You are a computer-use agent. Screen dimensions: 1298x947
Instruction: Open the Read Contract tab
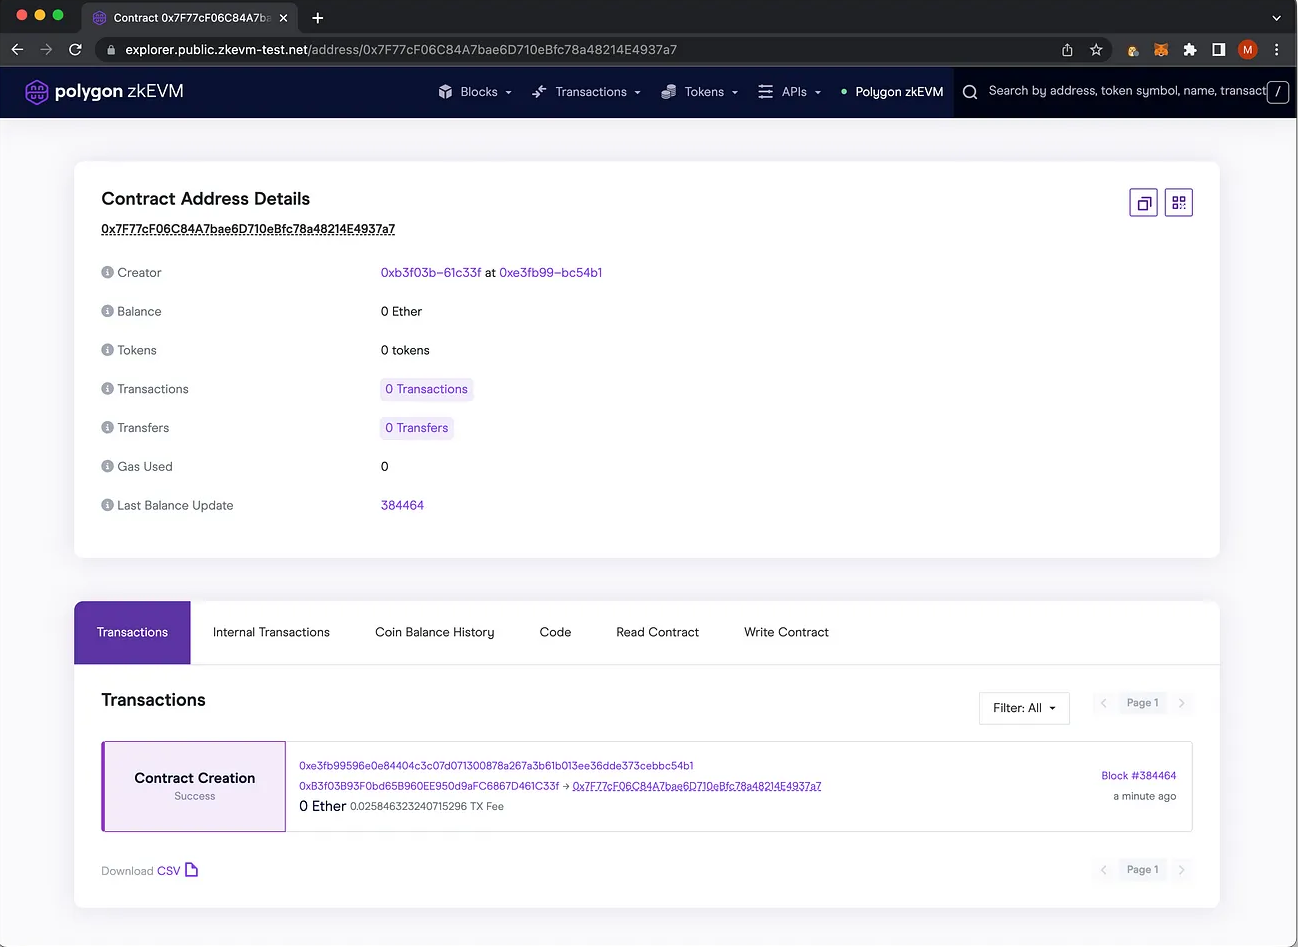click(657, 632)
